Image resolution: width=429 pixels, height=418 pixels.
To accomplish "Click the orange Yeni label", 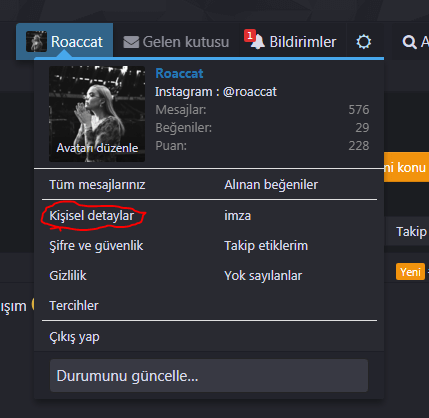I will [410, 272].
